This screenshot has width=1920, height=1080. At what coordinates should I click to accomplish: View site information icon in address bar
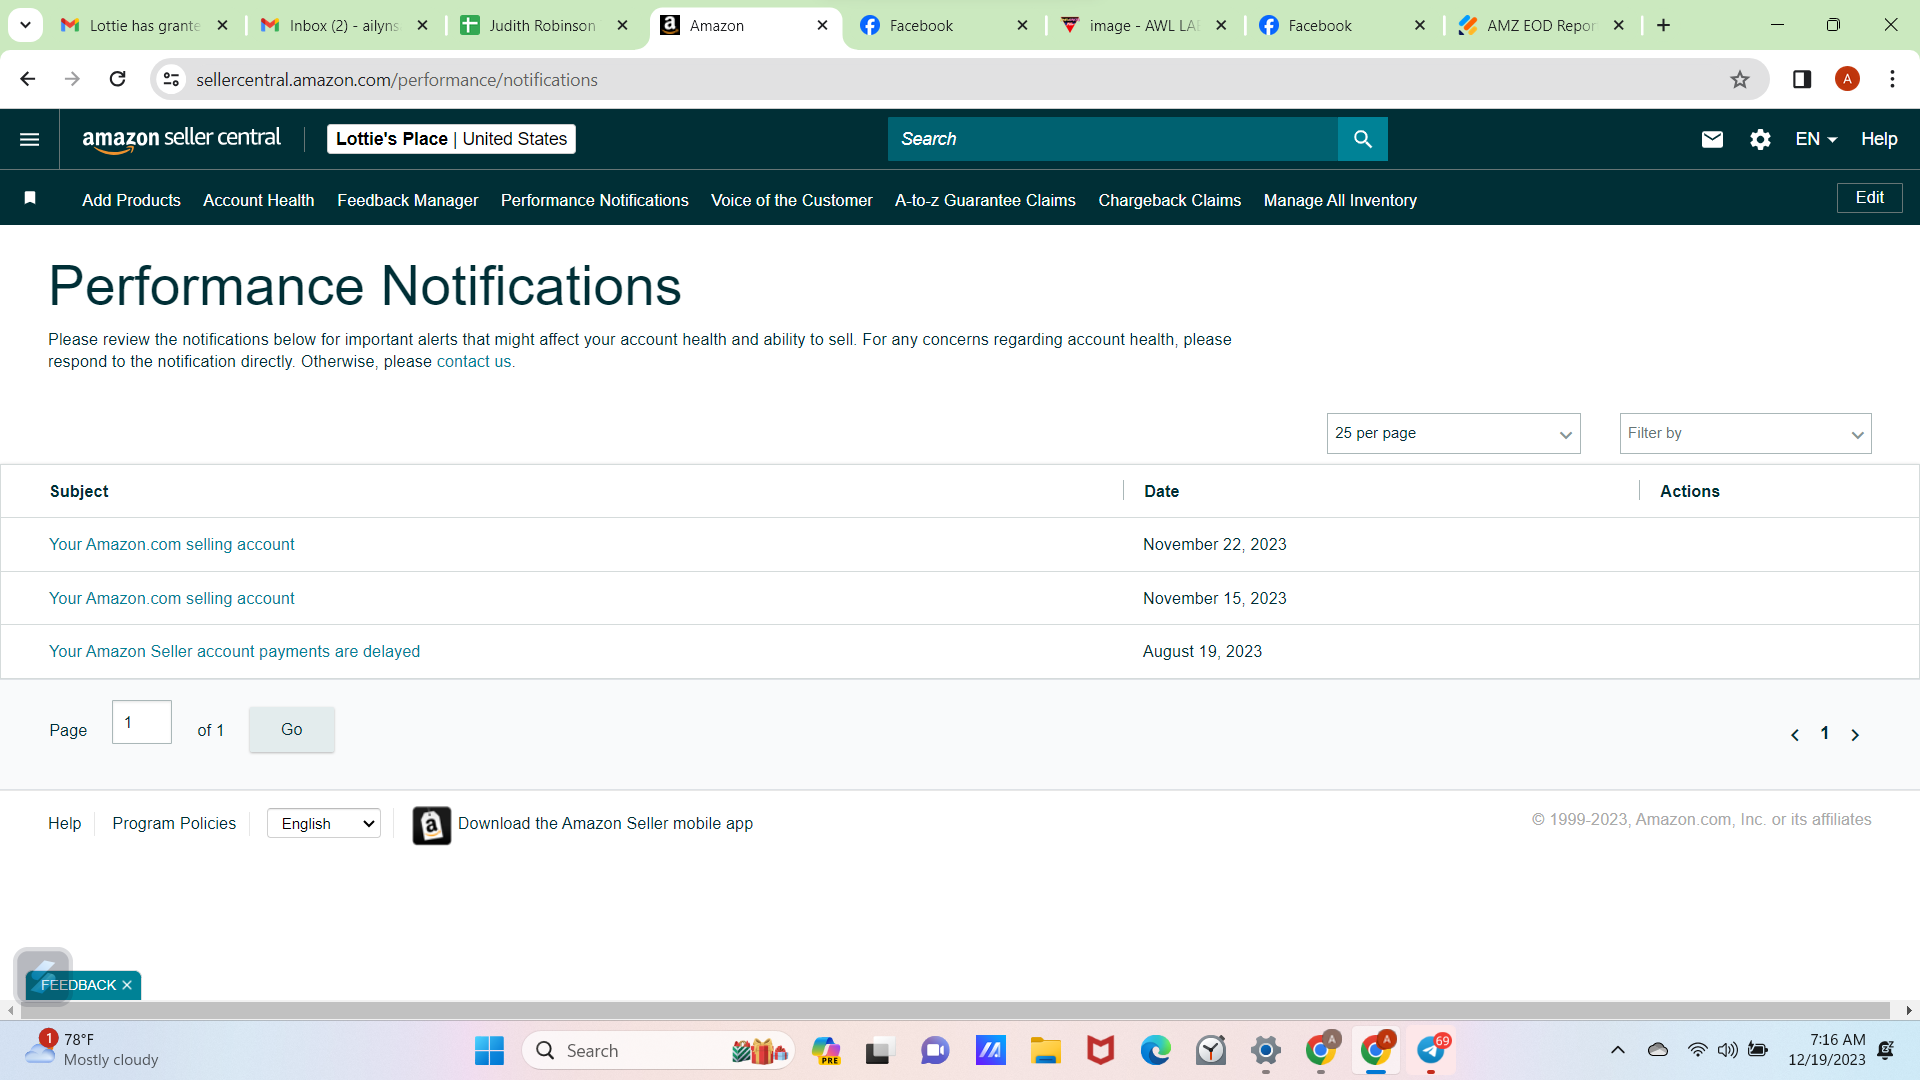pos(172,79)
